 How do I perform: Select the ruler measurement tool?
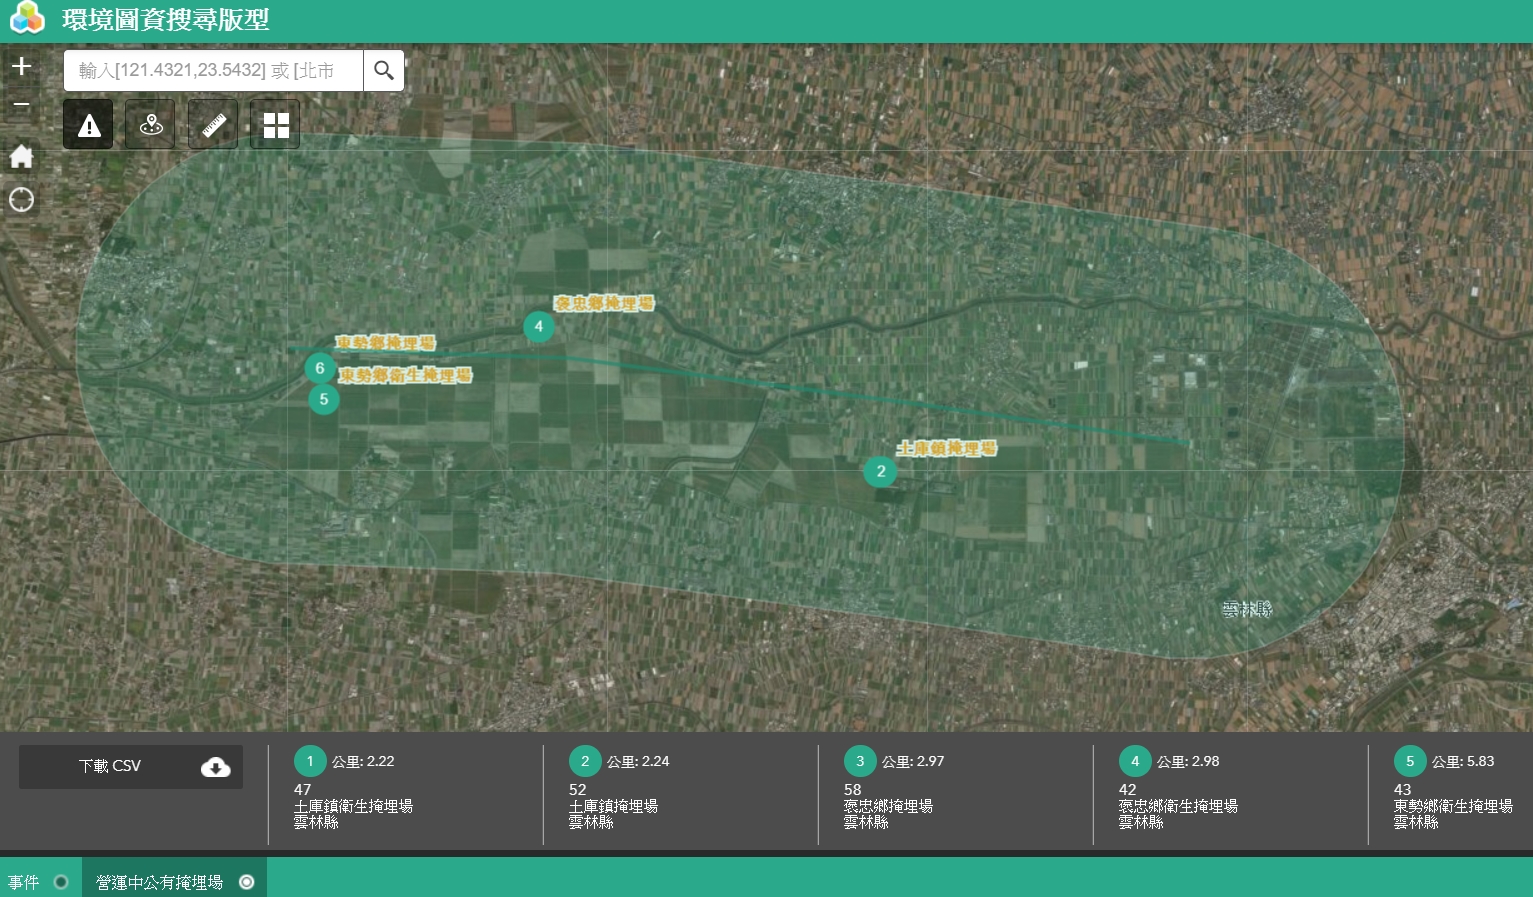pyautogui.click(x=212, y=124)
